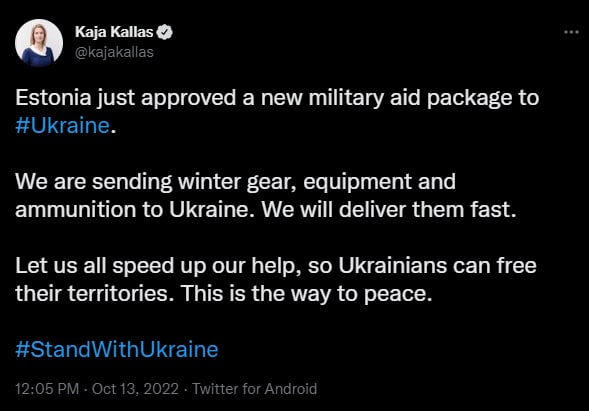Screen dimensions: 589x411
Task: Click the 'We are sending winter gear' line
Action: (x=235, y=182)
